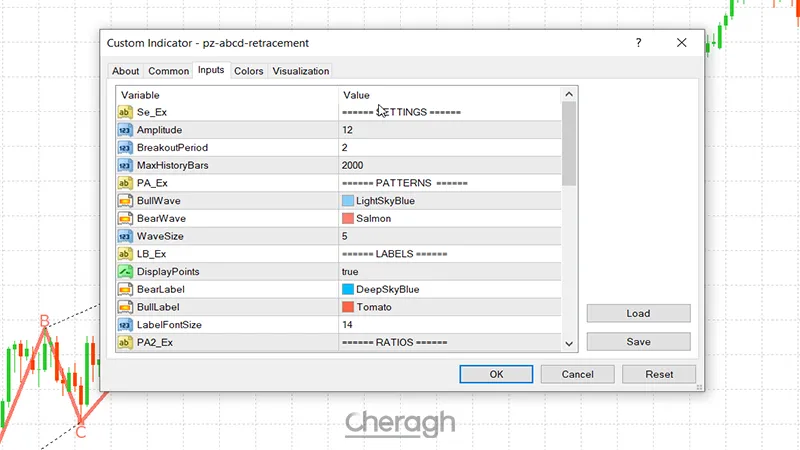Pick the Tomato swatch for BullLabel
800x450 pixels.
pos(348,307)
